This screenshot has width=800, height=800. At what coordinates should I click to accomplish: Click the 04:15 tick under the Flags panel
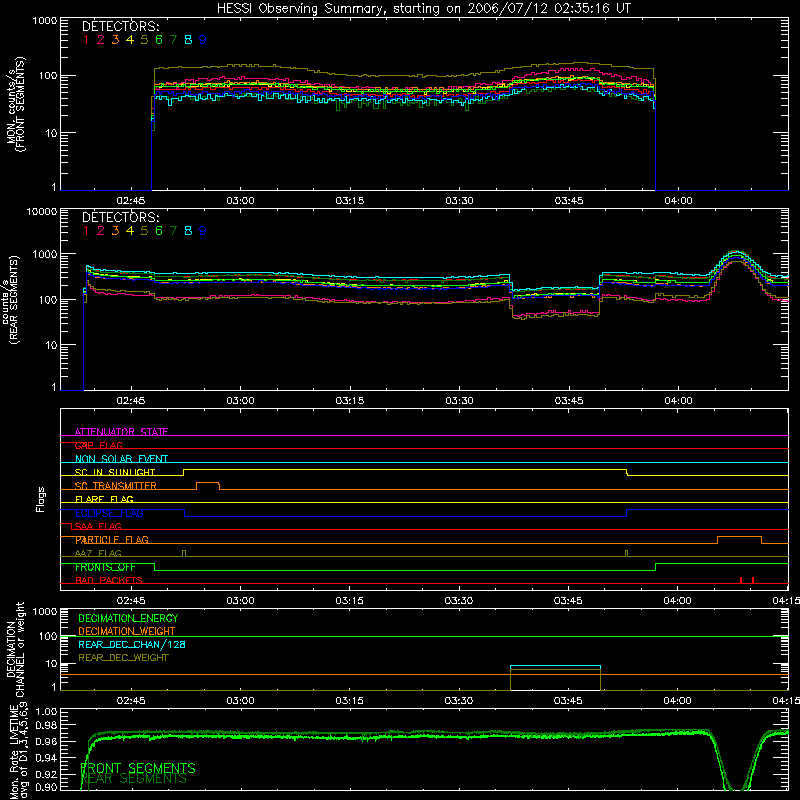click(786, 601)
